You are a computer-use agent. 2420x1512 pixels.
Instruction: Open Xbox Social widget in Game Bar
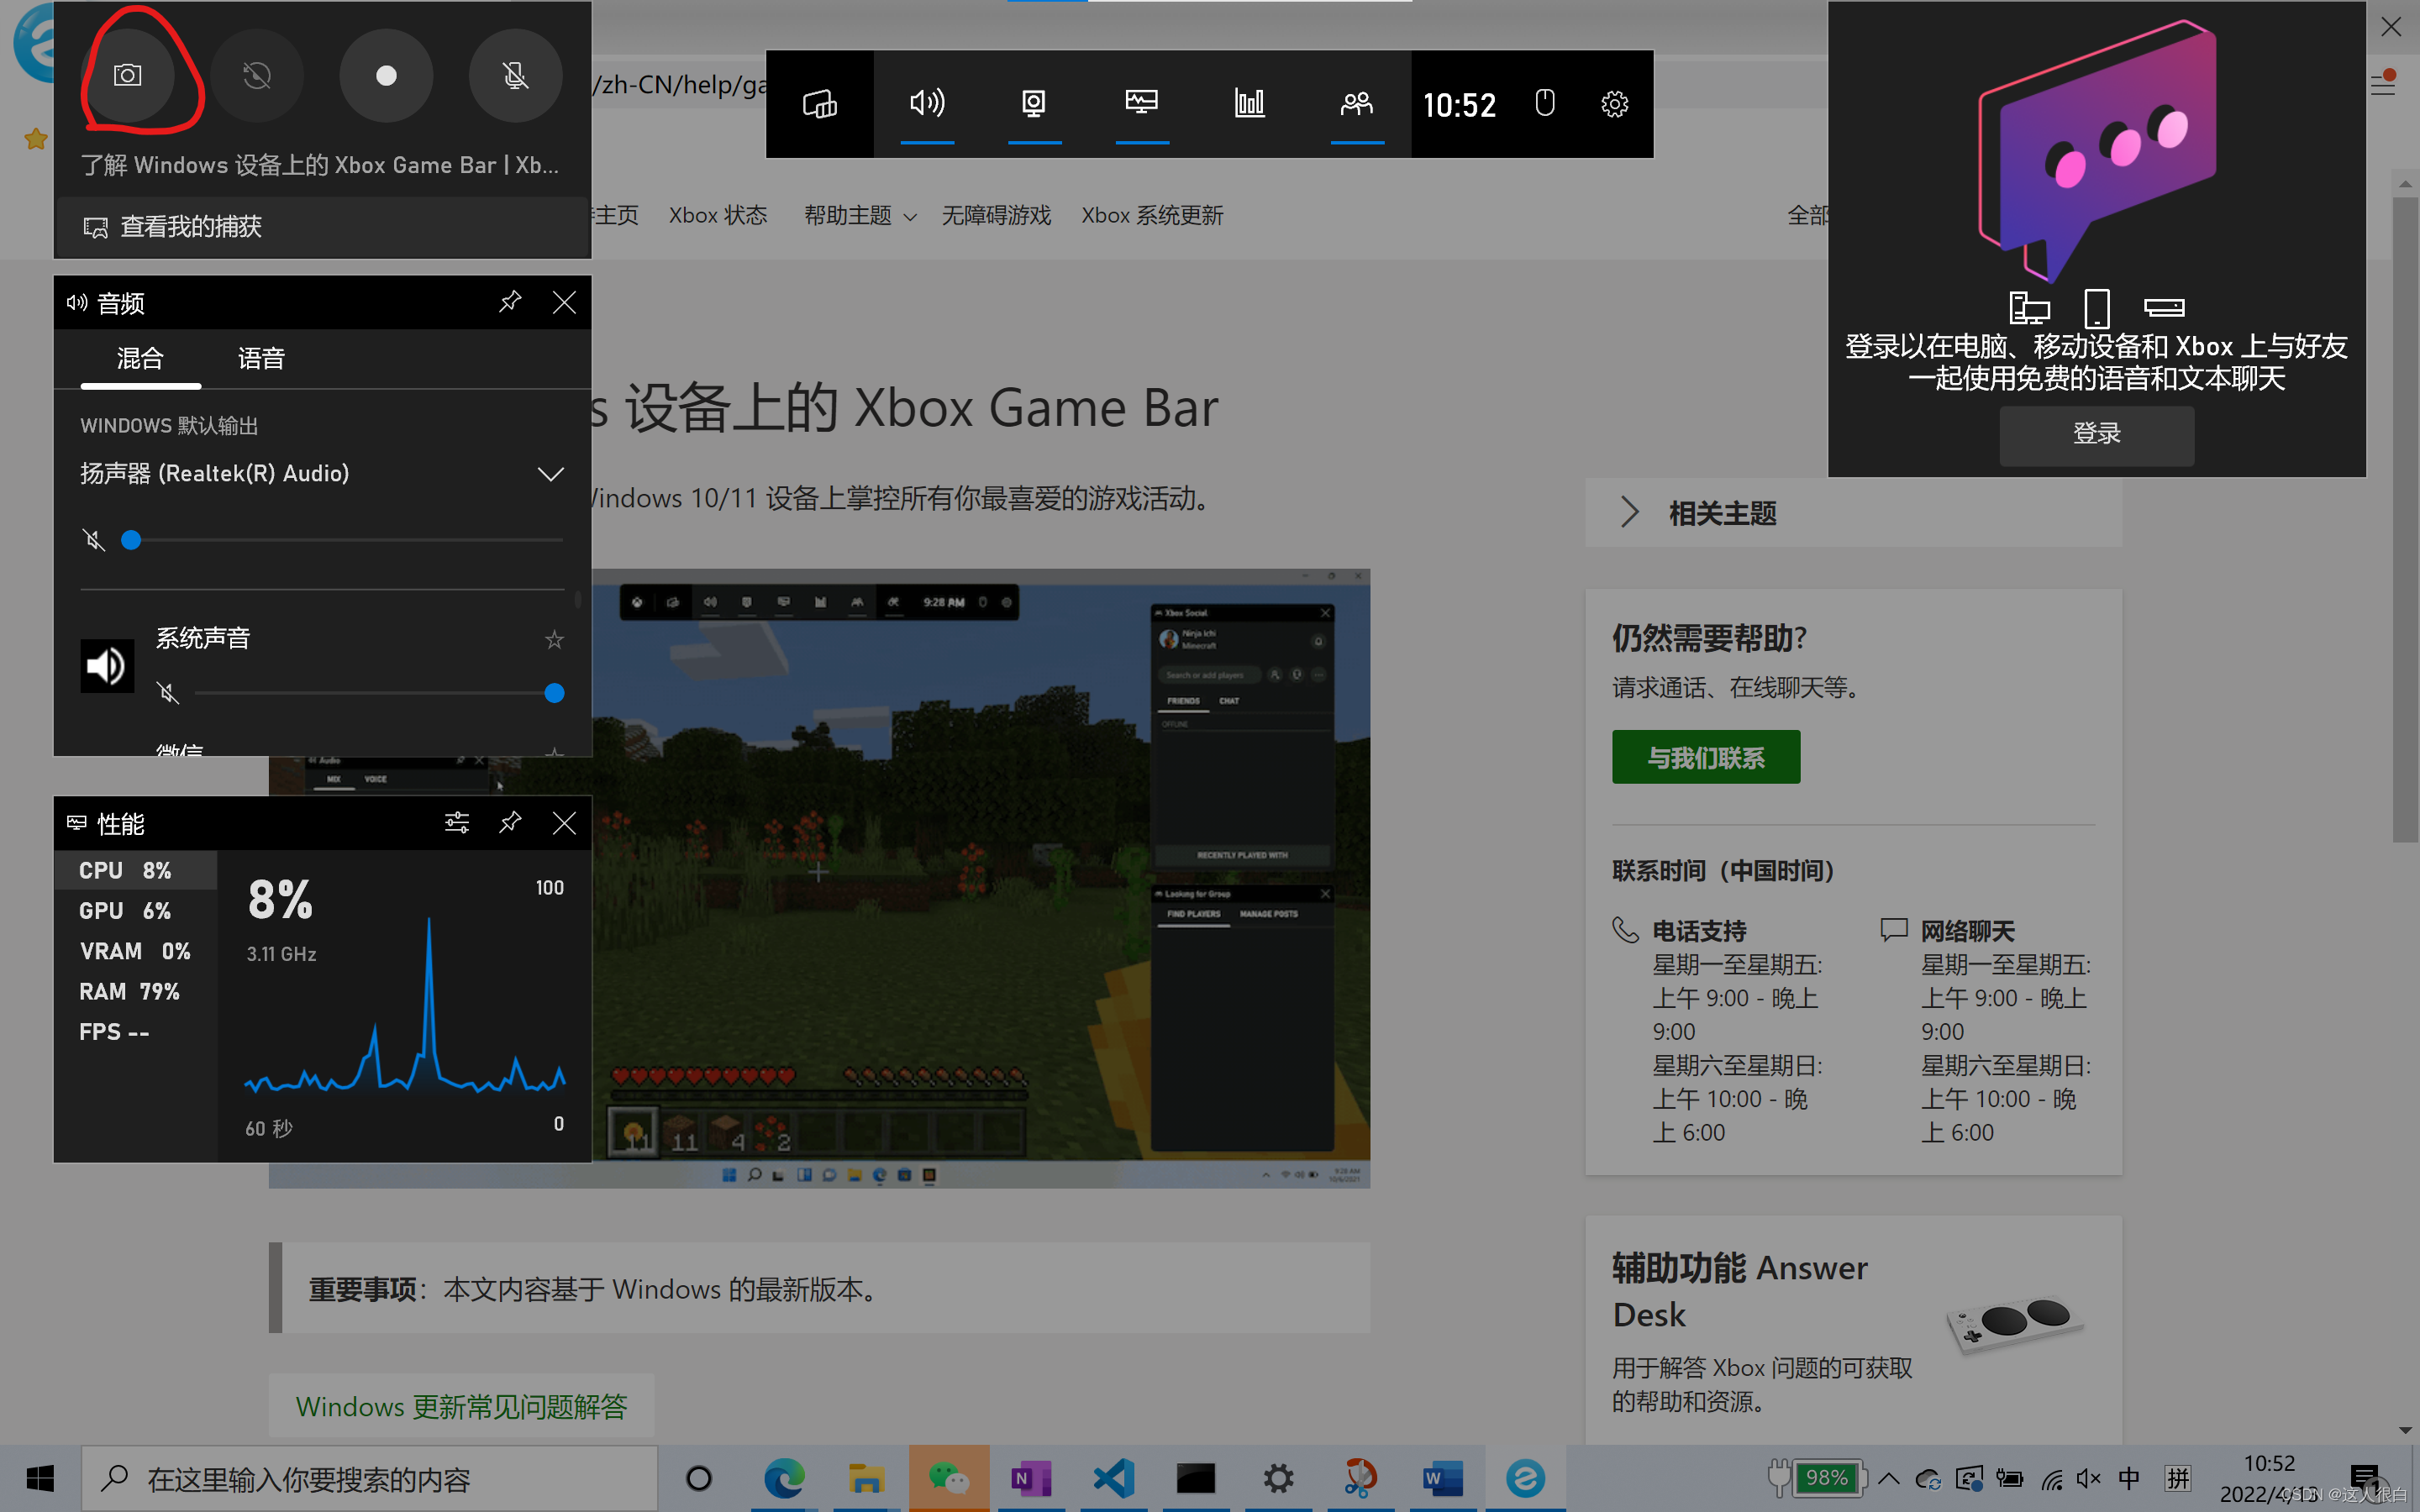coord(1356,104)
